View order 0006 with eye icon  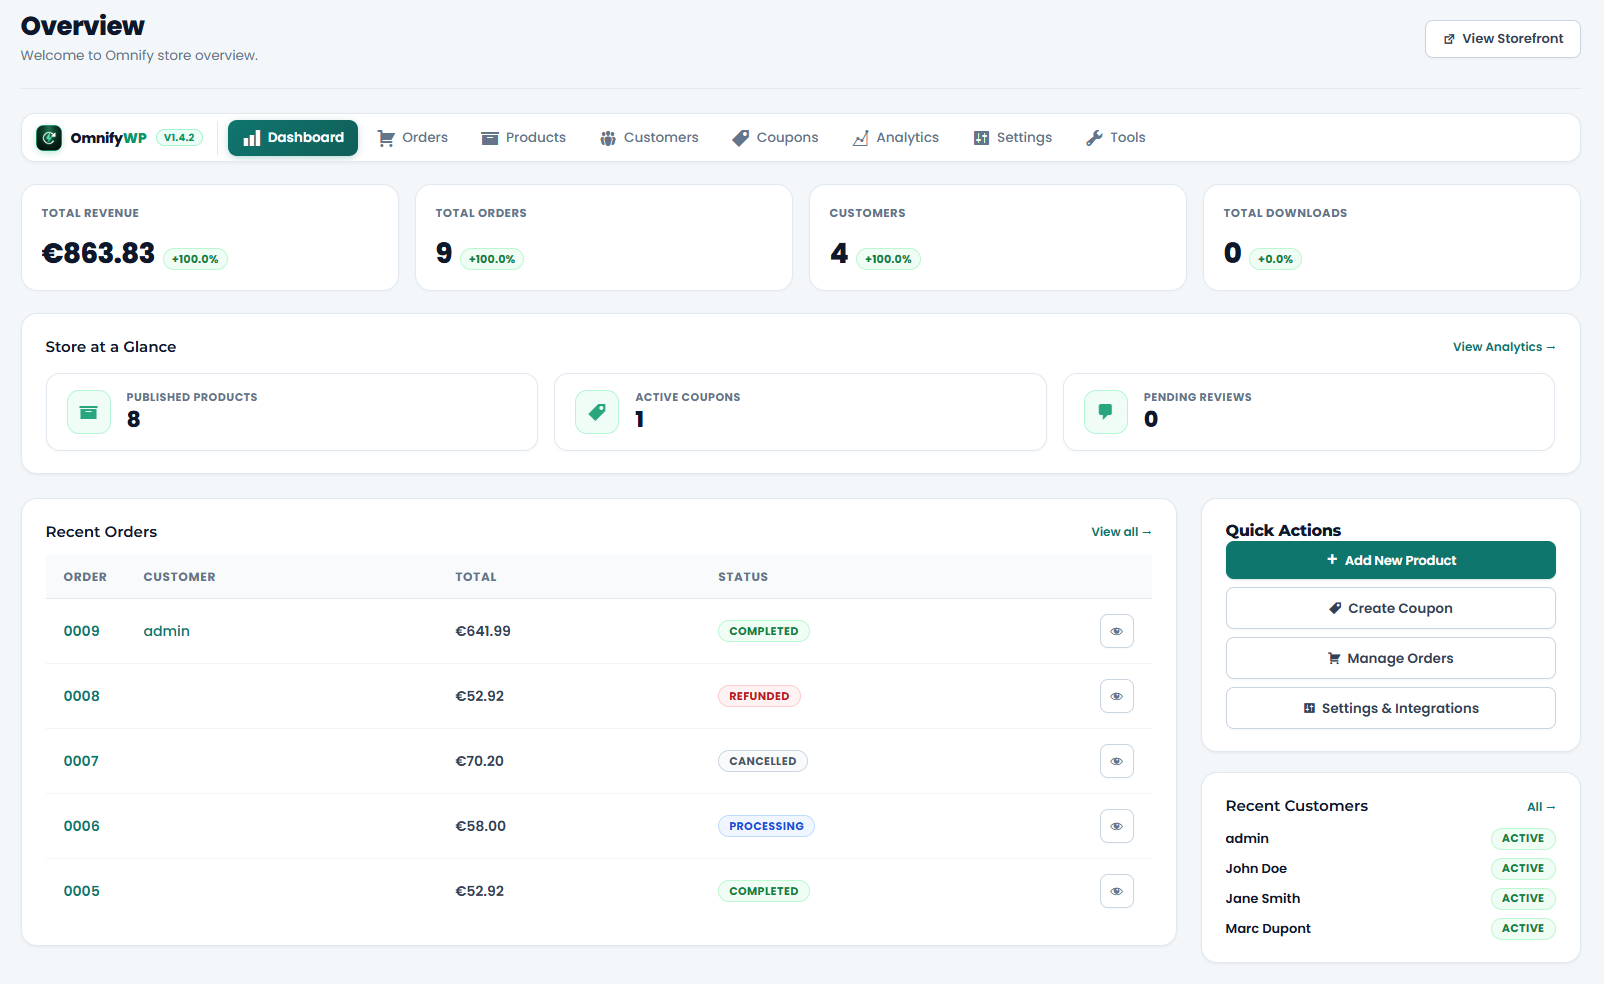pos(1117,826)
